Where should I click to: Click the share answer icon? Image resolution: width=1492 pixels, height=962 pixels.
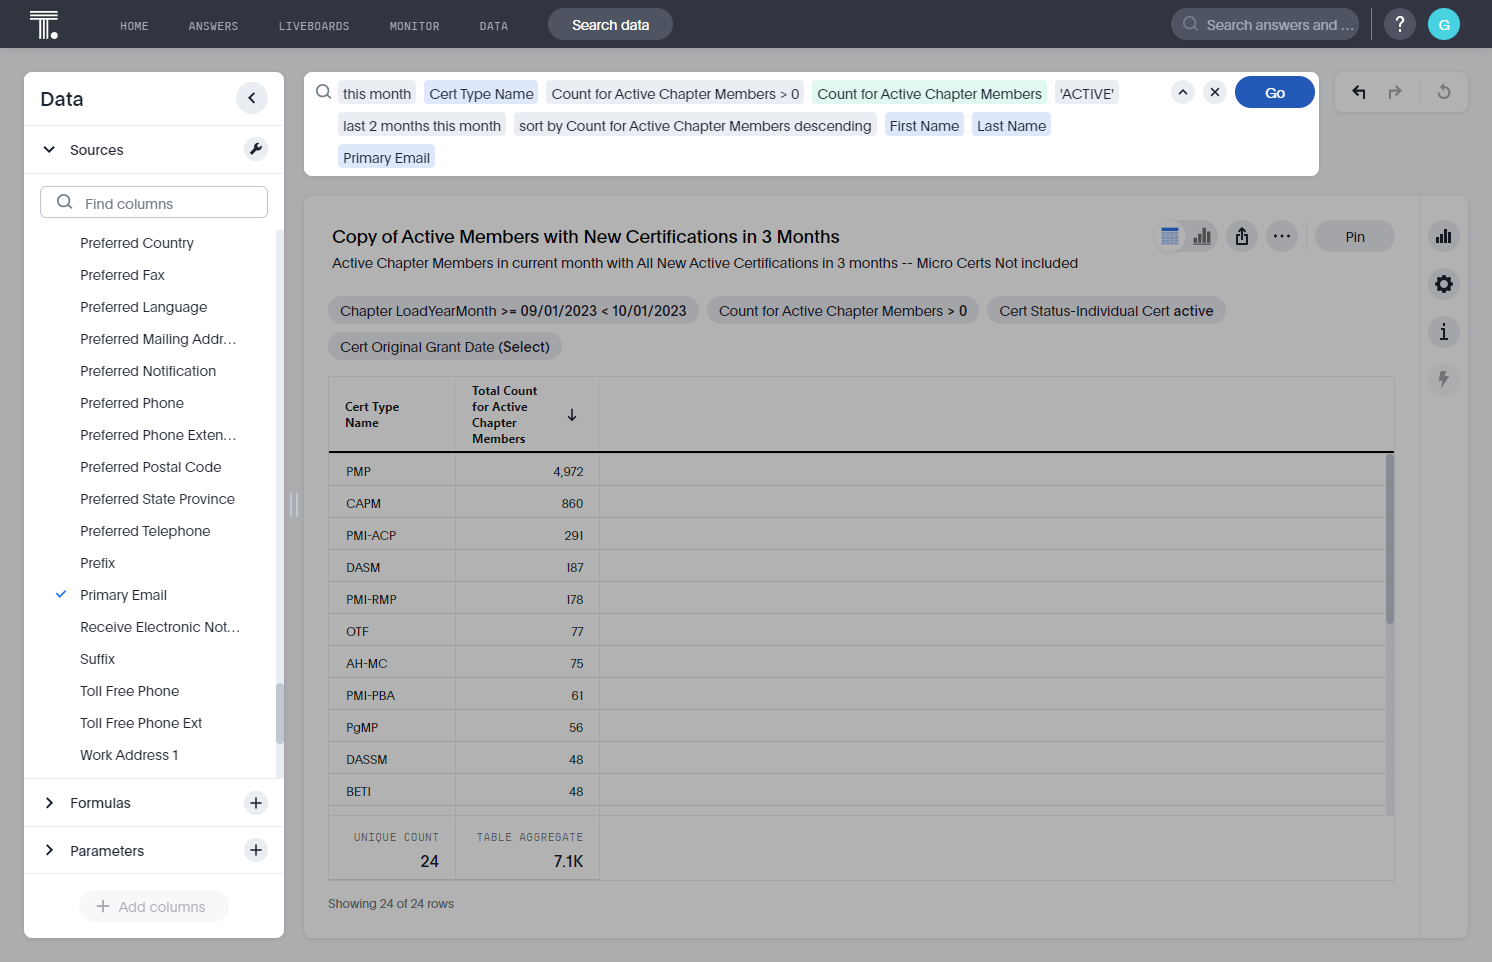[x=1242, y=237]
